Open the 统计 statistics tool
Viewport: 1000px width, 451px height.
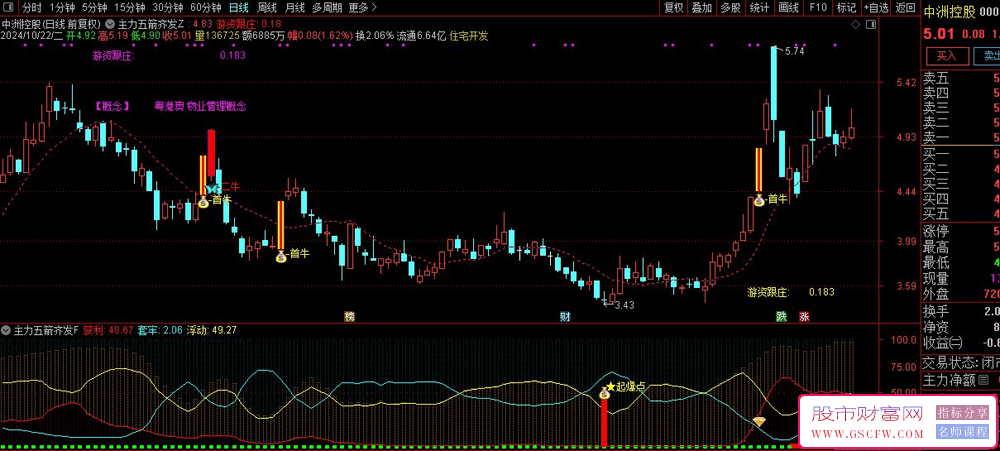point(760,8)
